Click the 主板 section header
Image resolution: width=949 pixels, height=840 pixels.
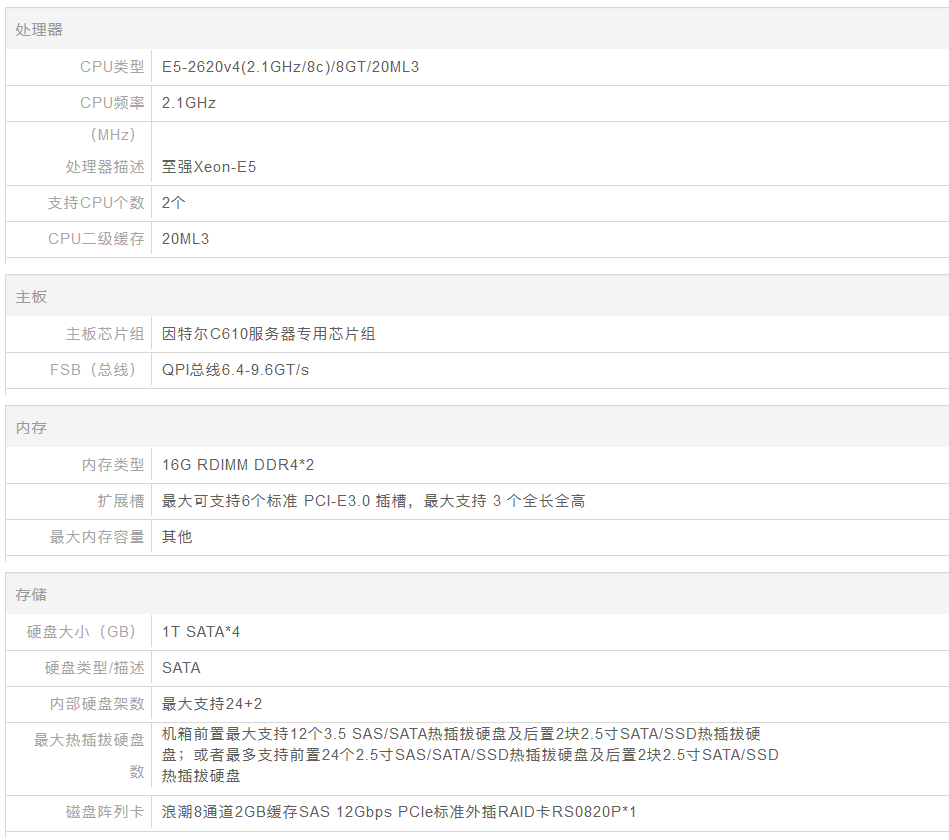point(31,297)
